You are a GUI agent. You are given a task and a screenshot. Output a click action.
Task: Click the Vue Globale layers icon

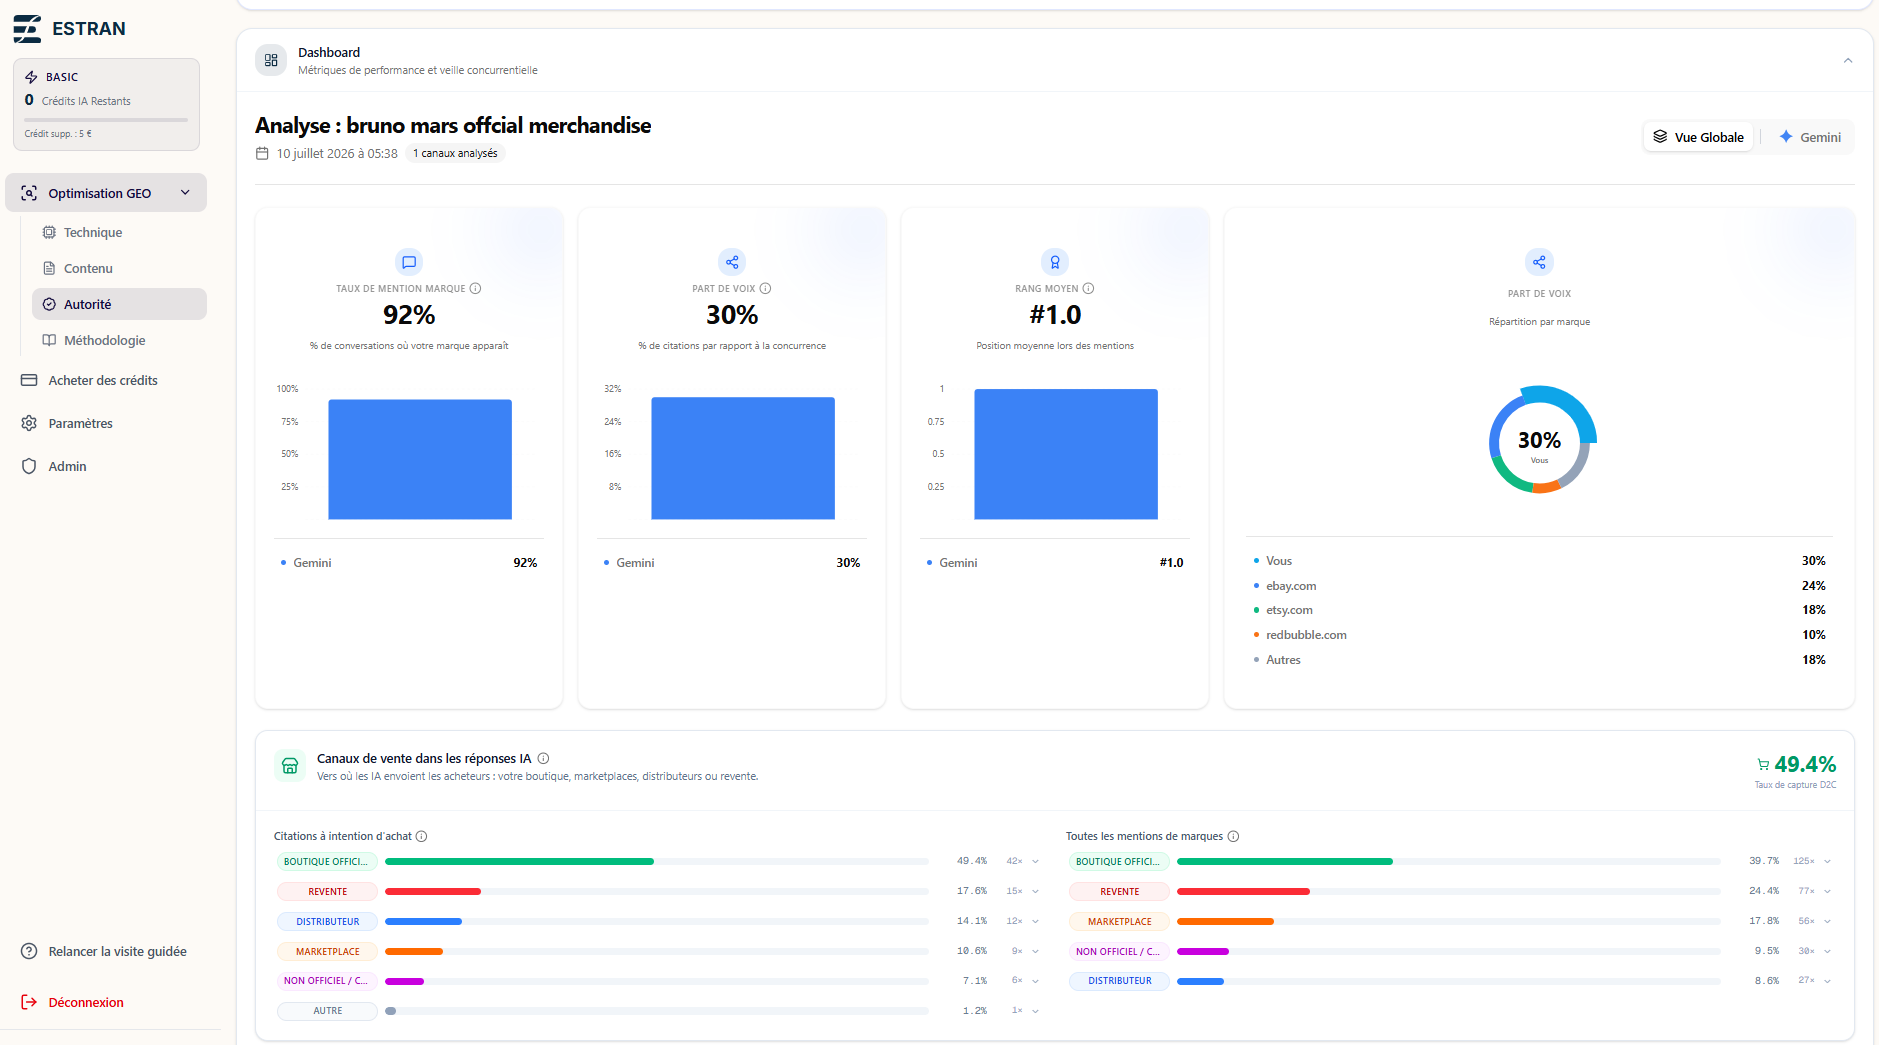coord(1660,137)
